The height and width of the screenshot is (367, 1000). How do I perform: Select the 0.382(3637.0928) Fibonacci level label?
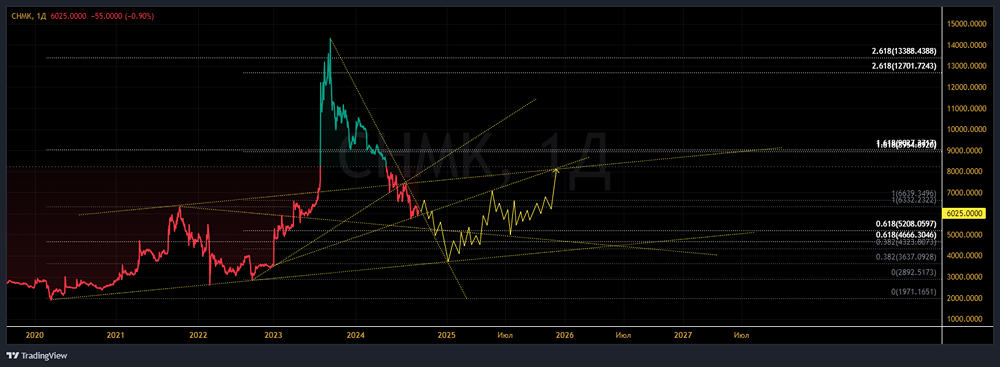point(905,257)
